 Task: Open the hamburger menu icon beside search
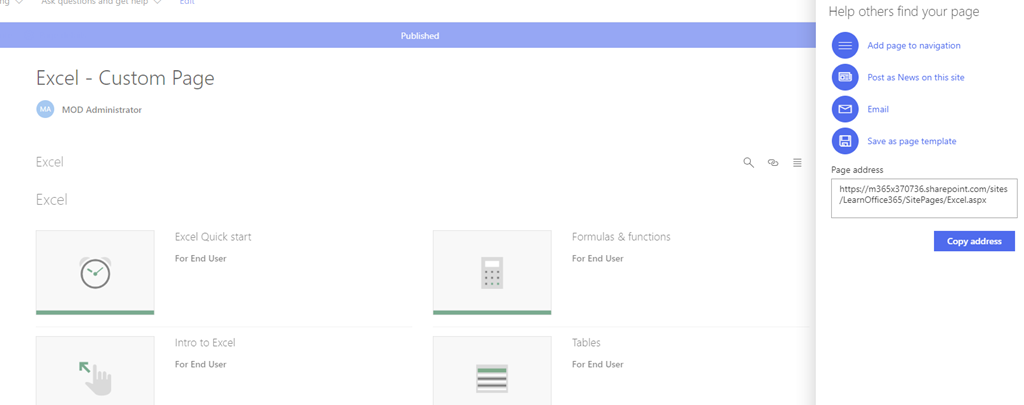coord(797,162)
